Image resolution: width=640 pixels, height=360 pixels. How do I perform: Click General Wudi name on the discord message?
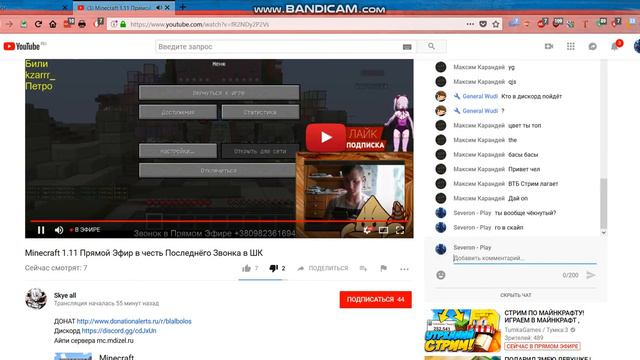(480, 96)
